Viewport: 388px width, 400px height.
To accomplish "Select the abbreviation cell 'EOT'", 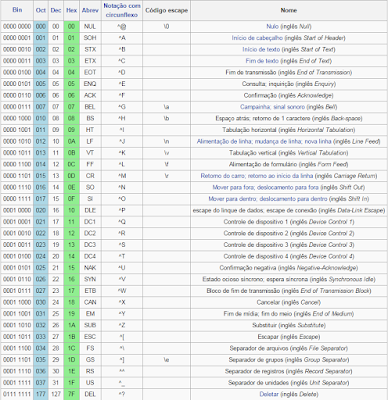I will [90, 72].
